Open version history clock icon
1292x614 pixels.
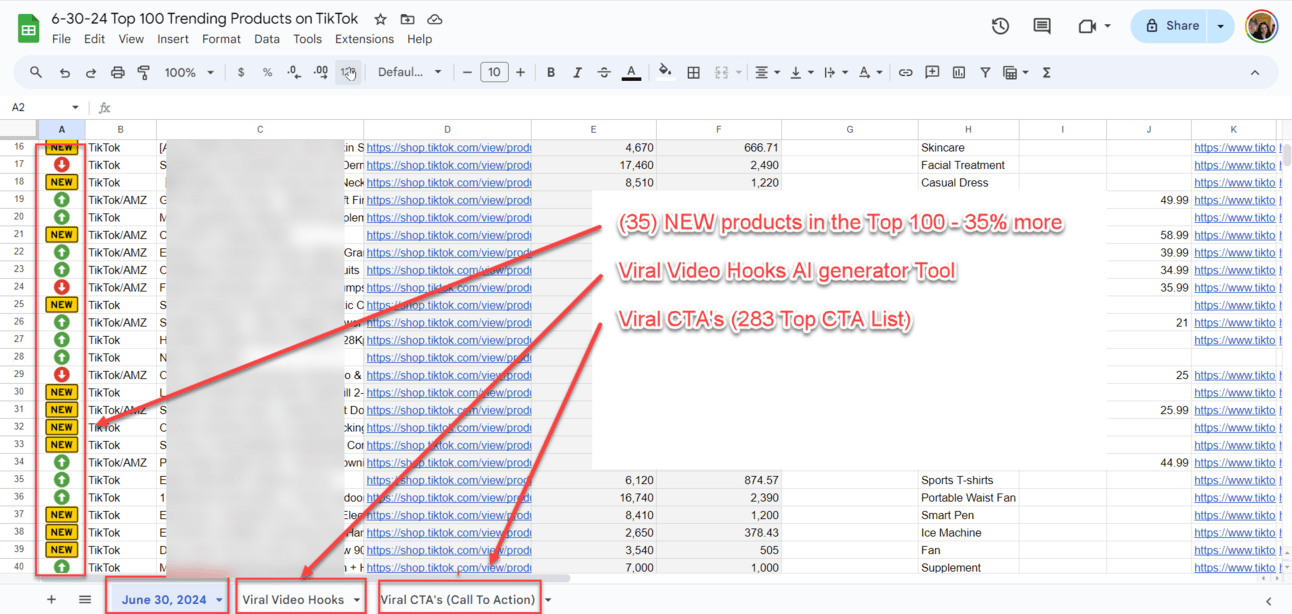(x=1000, y=26)
